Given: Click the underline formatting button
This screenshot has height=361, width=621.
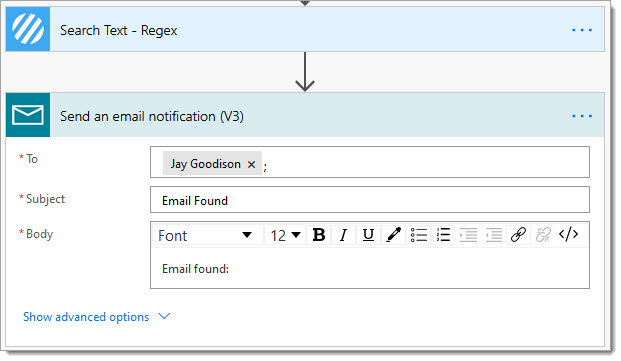Looking at the screenshot, I should tap(368, 235).
